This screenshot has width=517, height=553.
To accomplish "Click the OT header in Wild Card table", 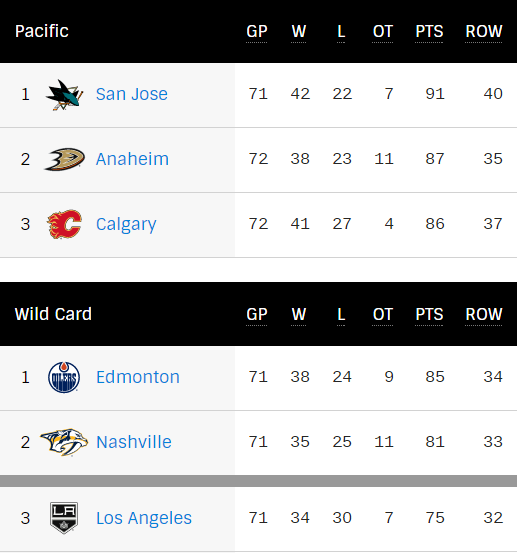I will tap(383, 315).
